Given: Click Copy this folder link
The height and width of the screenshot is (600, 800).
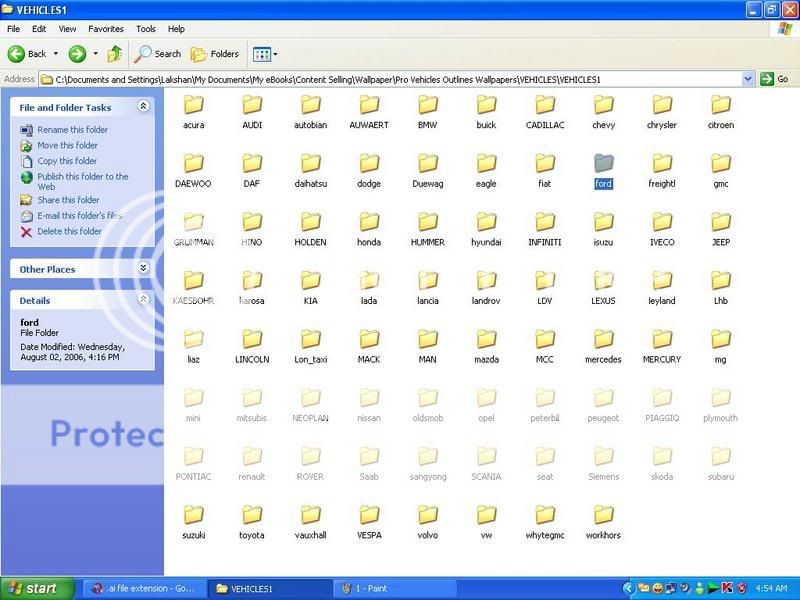Looking at the screenshot, I should click(67, 161).
